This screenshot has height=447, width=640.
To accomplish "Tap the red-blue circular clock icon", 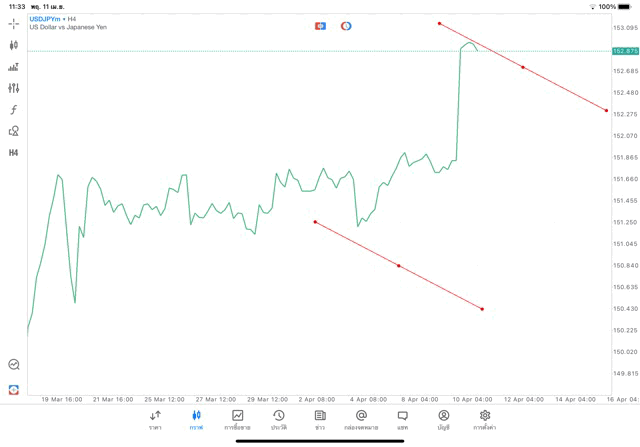I will tap(346, 26).
